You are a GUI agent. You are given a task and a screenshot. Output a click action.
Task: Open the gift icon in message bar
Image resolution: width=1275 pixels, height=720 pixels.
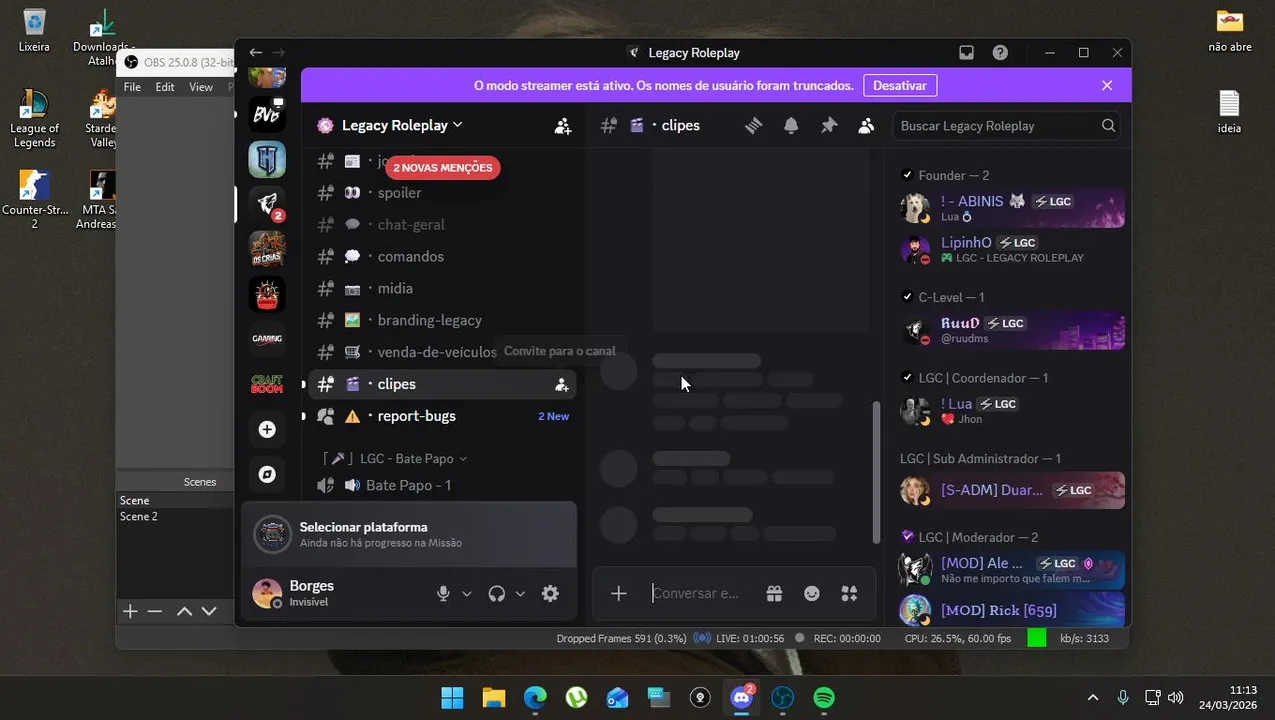[x=774, y=593]
